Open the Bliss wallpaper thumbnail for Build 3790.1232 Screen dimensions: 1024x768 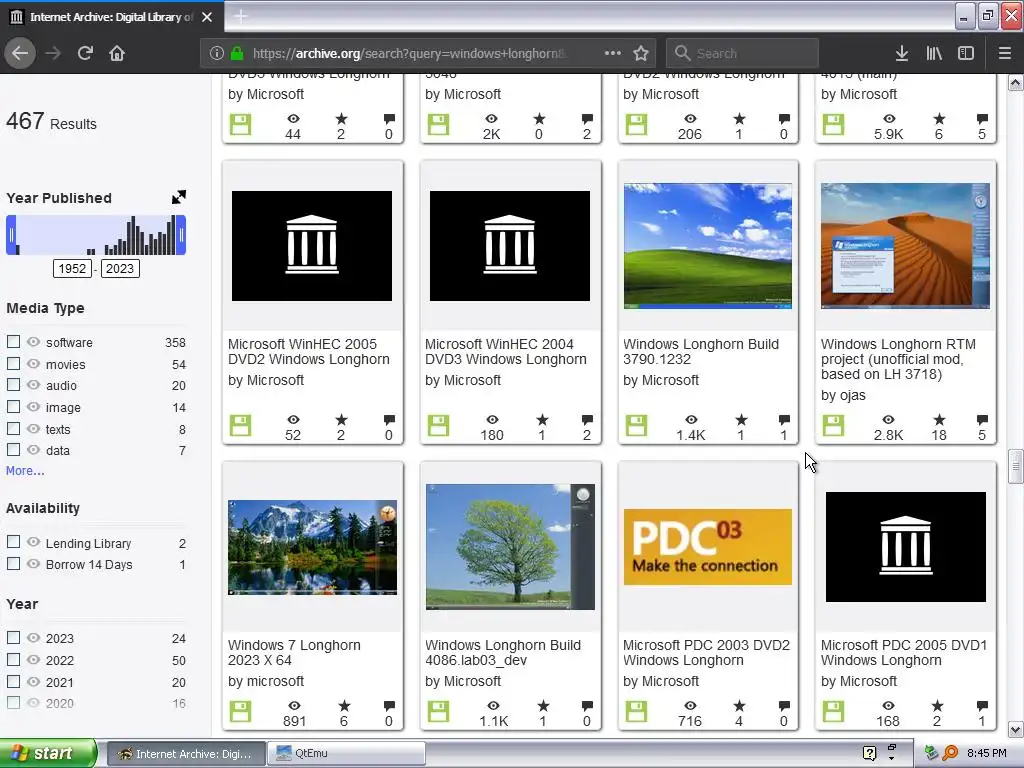pos(708,246)
